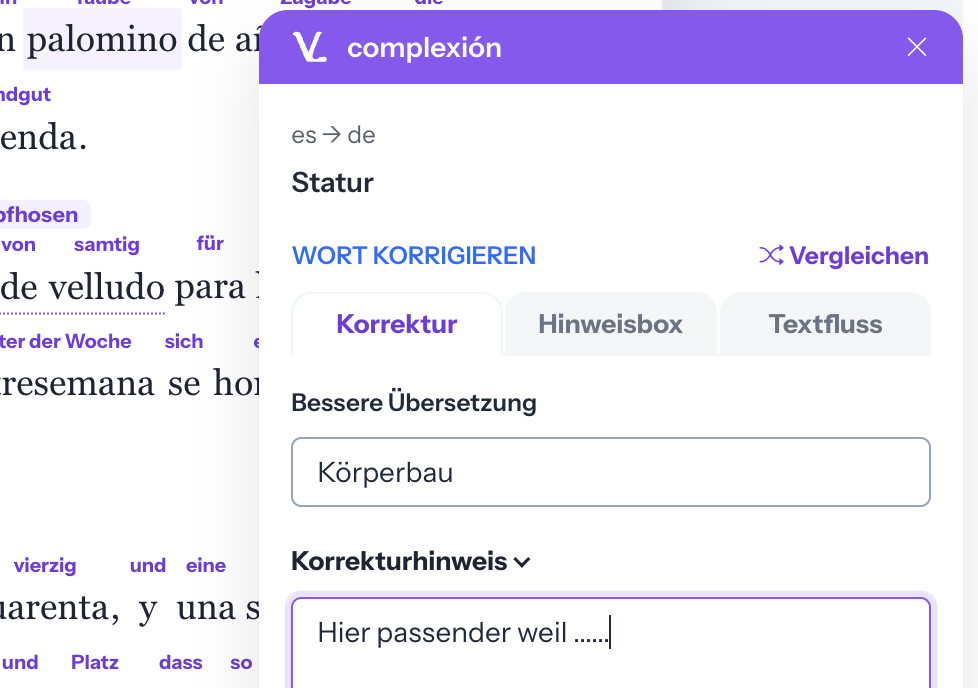Click the shuffle icon beside Vergleichen
978x688 pixels.
[771, 255]
